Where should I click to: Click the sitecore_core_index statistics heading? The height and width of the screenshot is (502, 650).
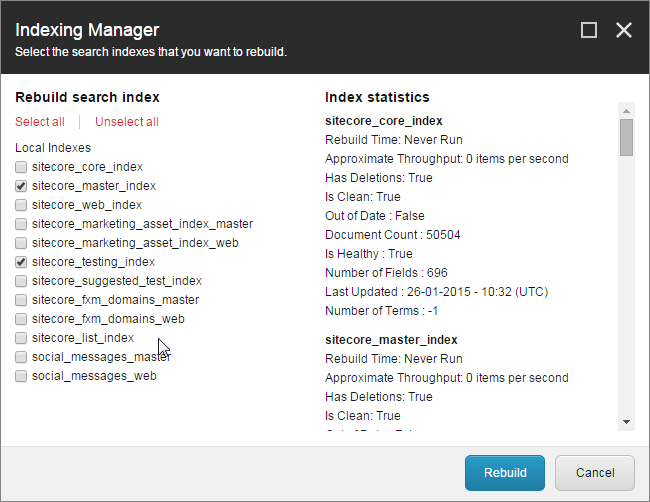click(x=384, y=121)
